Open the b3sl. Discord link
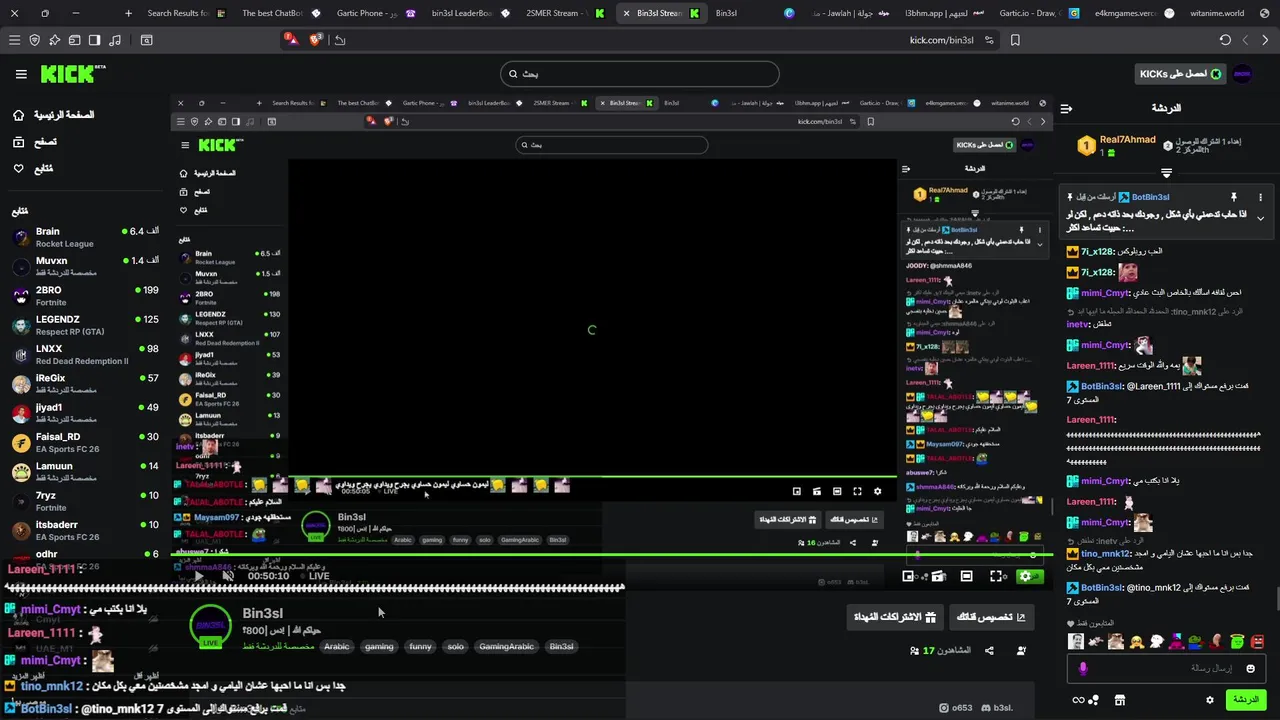The image size is (1280, 720). tap(996, 708)
